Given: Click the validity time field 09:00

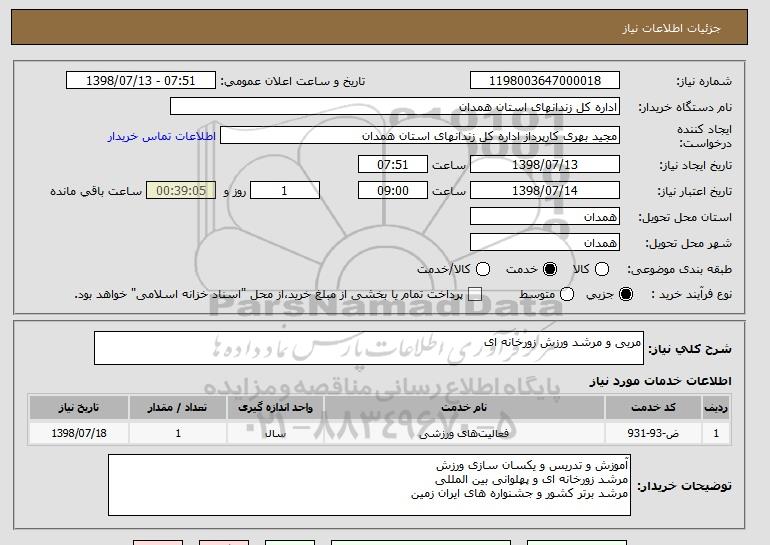Looking at the screenshot, I should [x=393, y=191].
